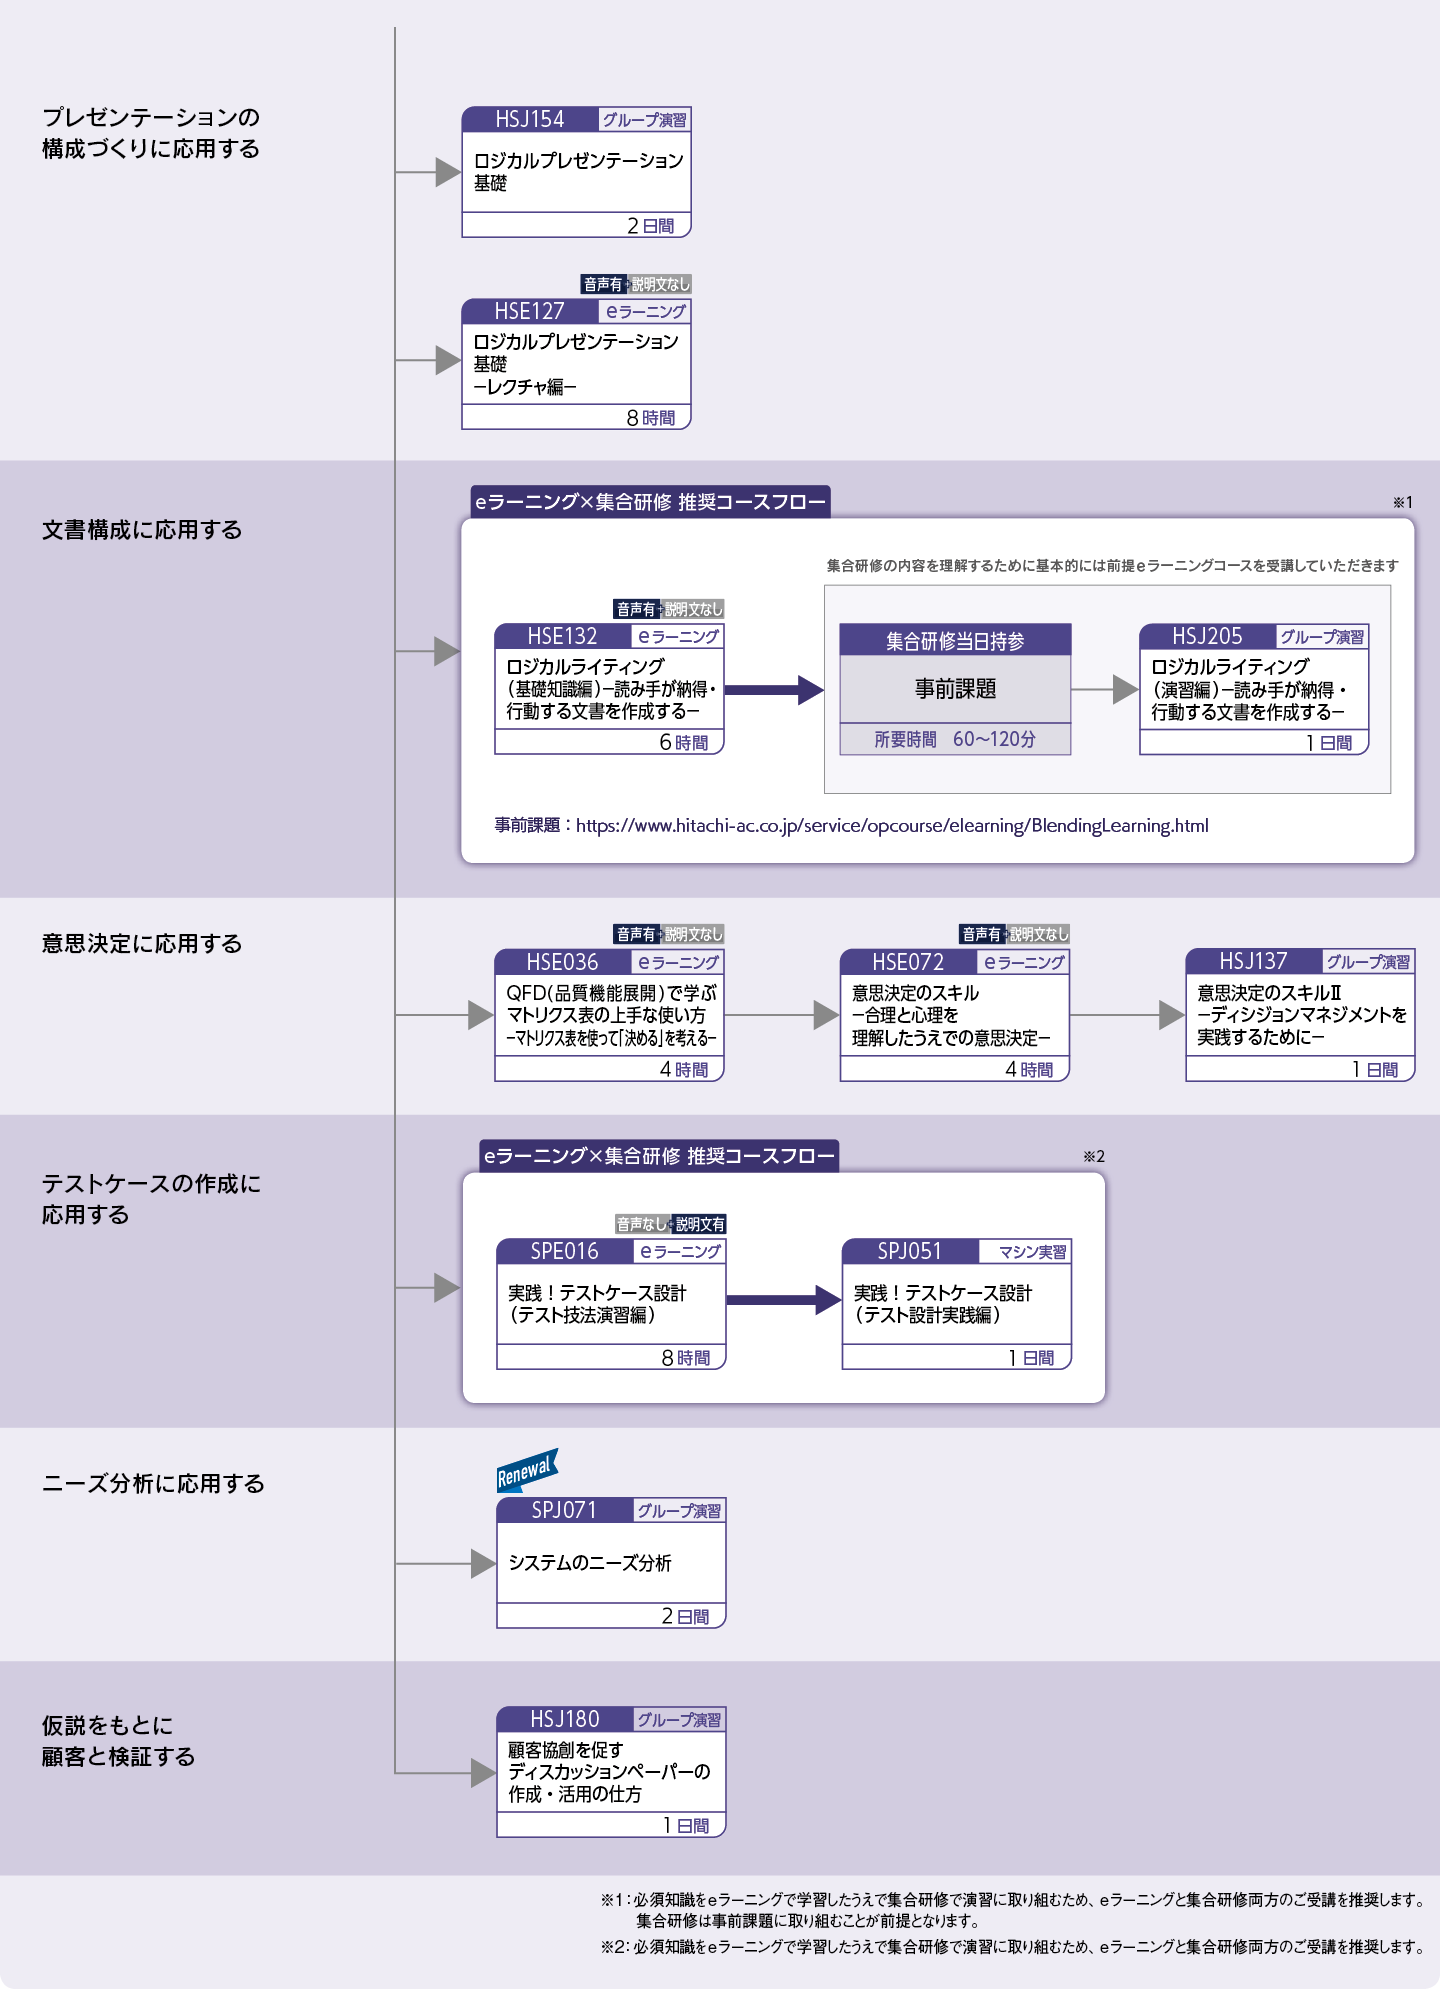Click 音声有 badge above HSE072
The image size is (1440, 1989).
tap(982, 934)
